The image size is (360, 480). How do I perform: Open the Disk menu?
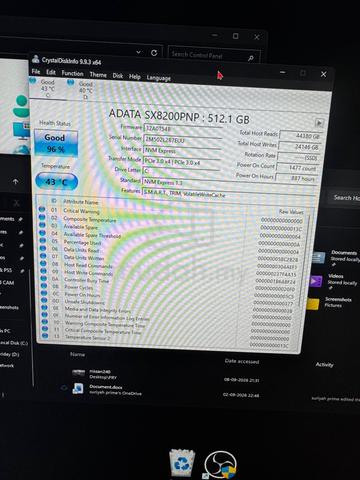118,76
